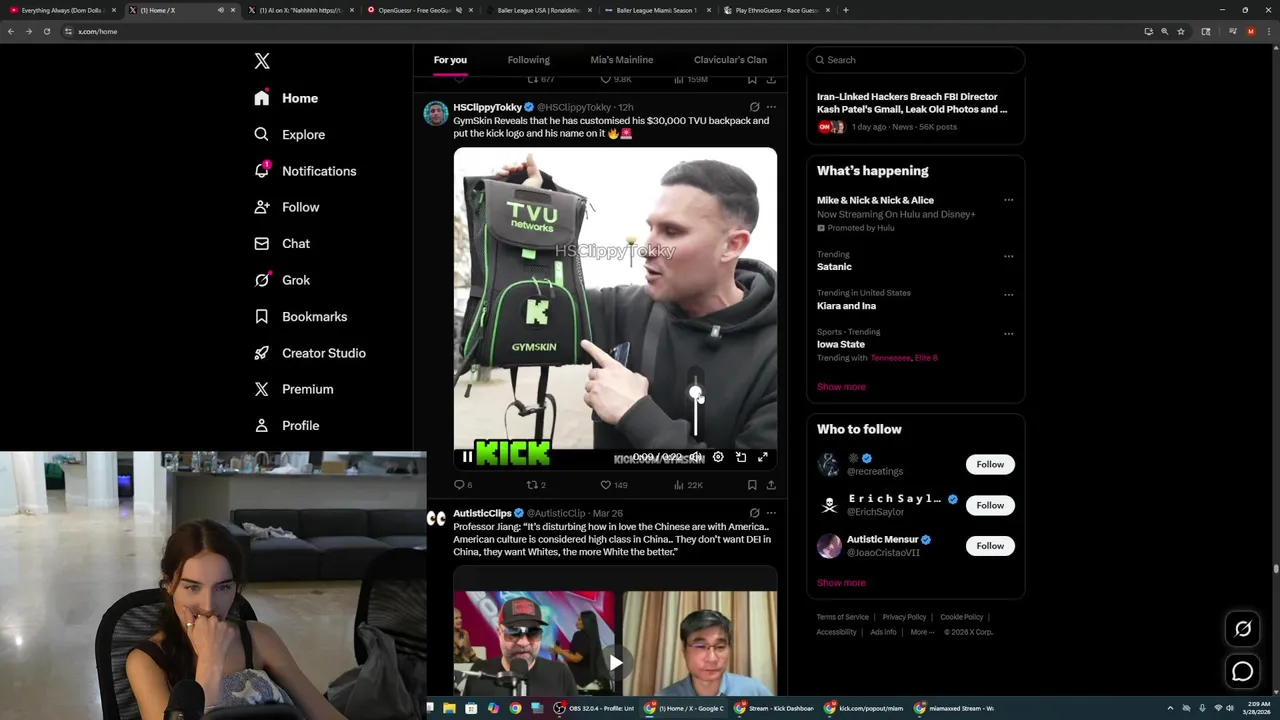Show more under What's happening

point(841,387)
